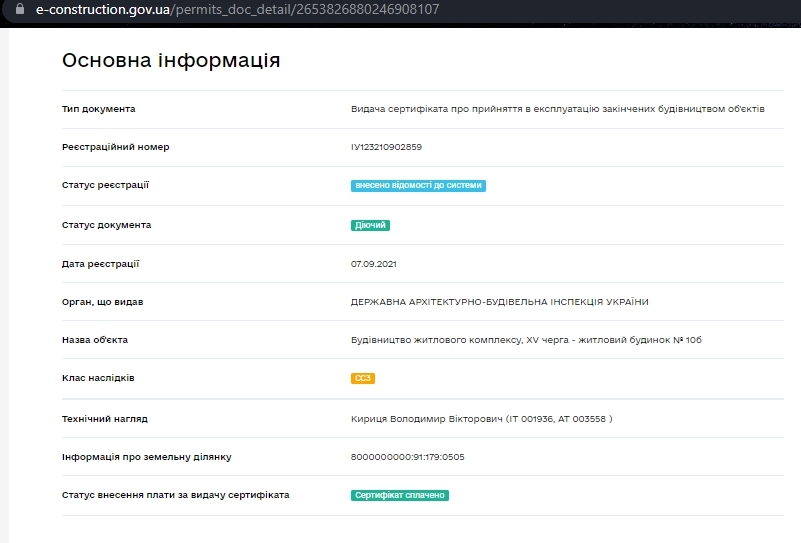Click the 'Назва об'єкта' label
801x543 pixels.
click(95, 340)
